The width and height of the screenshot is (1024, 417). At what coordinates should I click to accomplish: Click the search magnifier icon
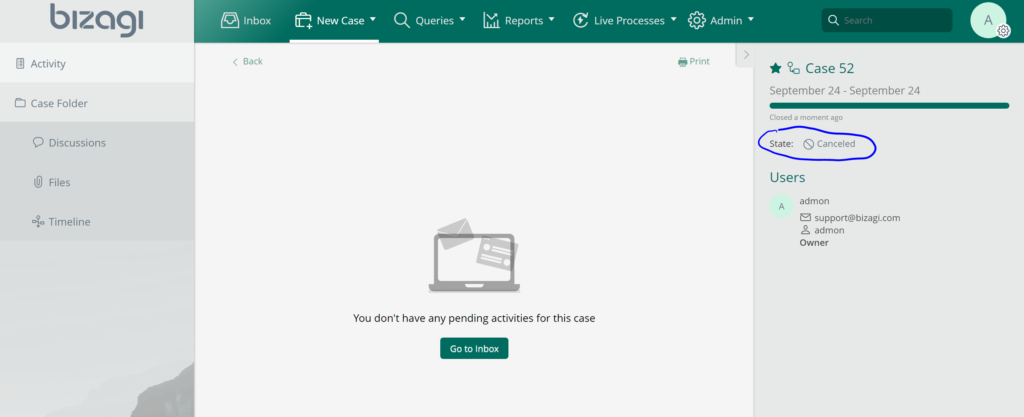(x=833, y=20)
